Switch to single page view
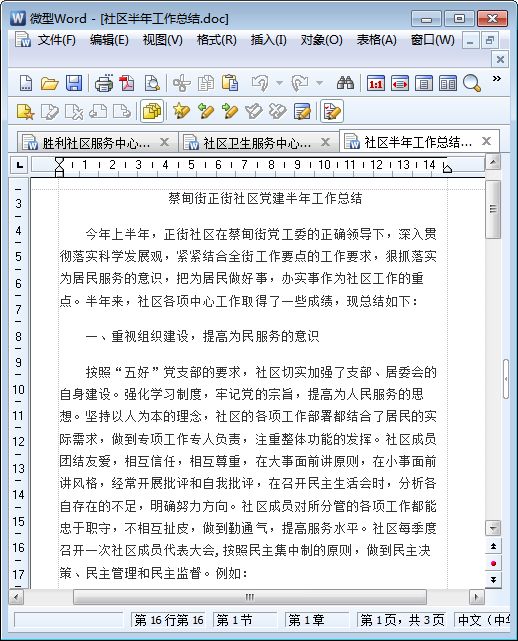 click(424, 83)
